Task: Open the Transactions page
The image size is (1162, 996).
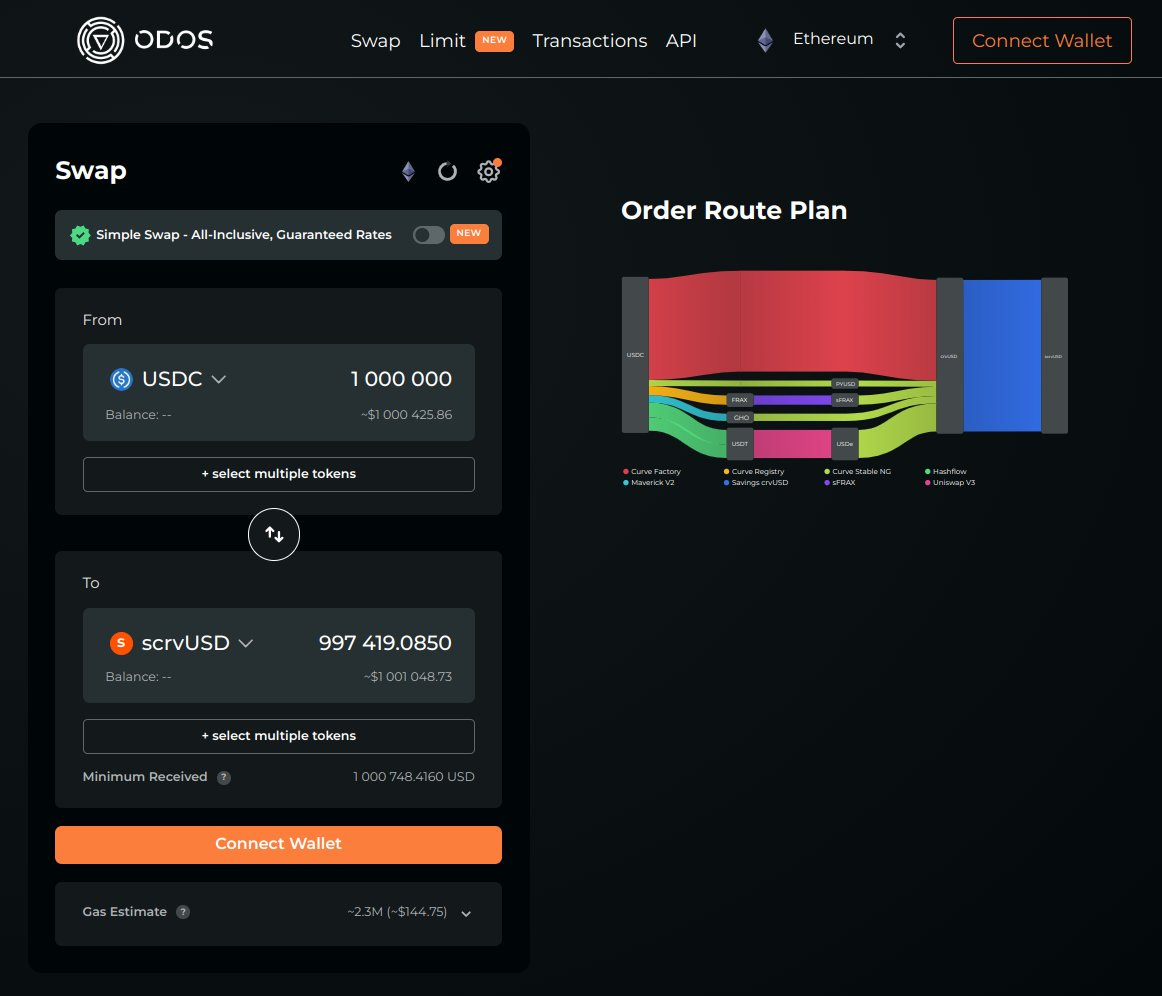Action: coord(589,41)
